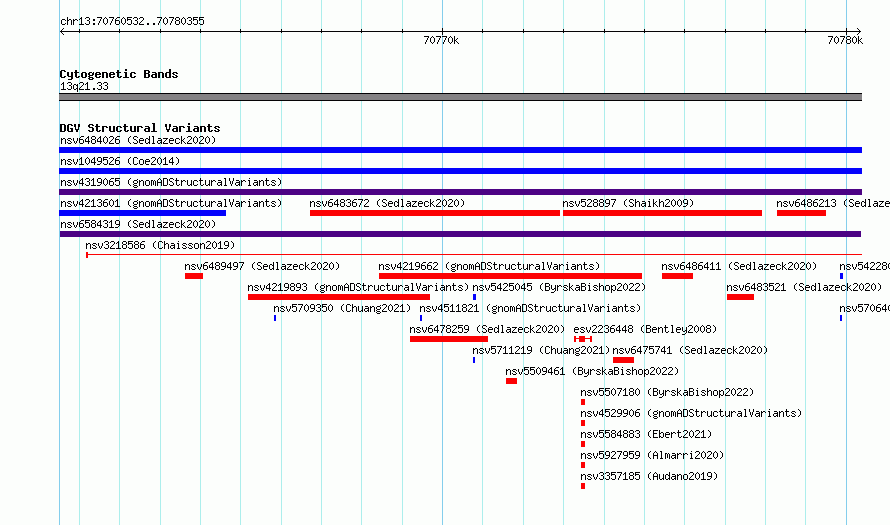Screen dimensions: 890x525
Task: Open nsv4219662 (gnomADStructuralVariants) label
Action: [x=489, y=266]
